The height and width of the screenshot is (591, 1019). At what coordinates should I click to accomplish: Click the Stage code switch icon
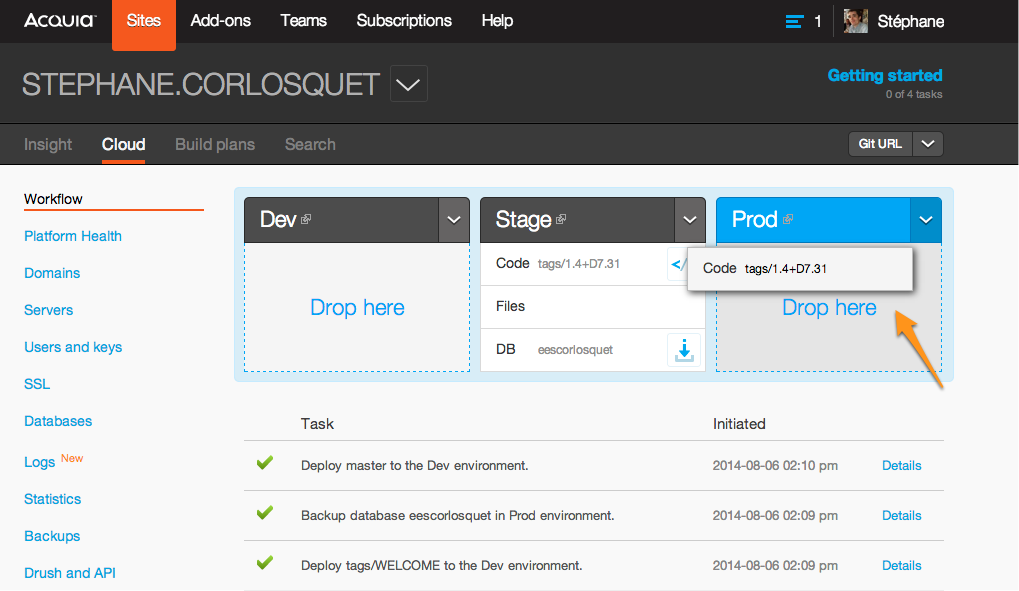point(678,264)
